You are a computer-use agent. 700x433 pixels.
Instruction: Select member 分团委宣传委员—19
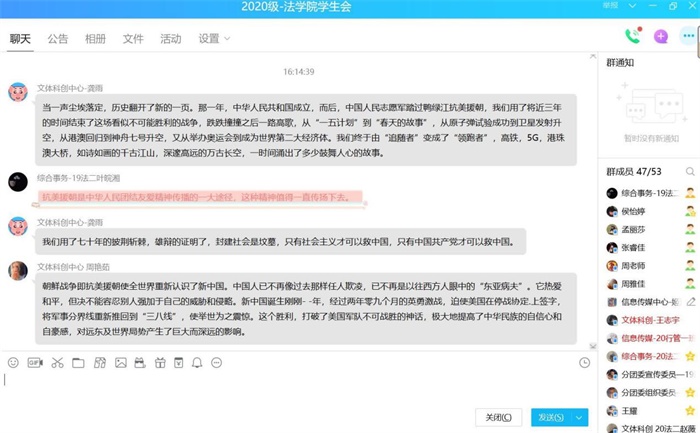click(651, 375)
